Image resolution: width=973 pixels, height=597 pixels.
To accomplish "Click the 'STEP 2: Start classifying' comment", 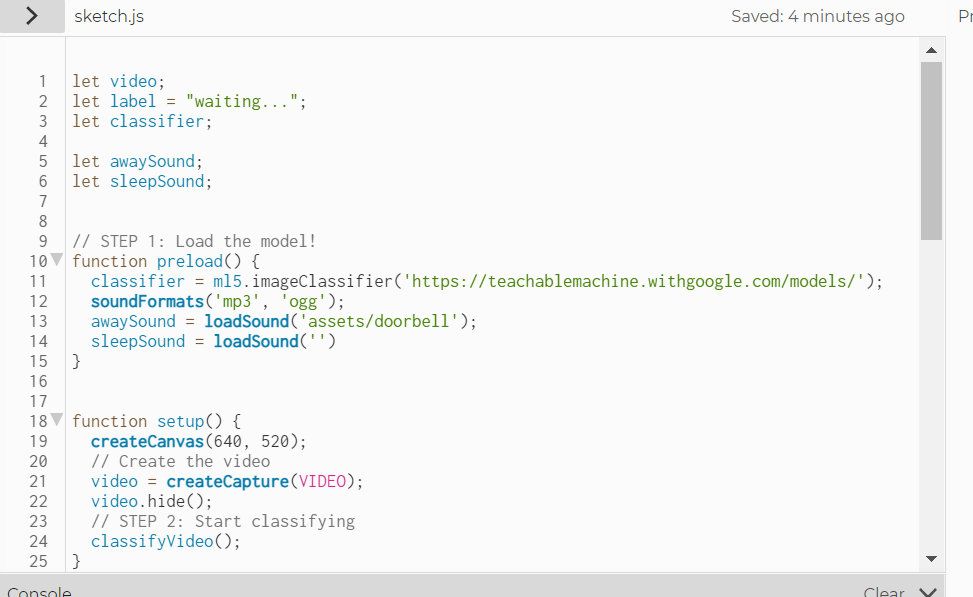I will pos(223,521).
